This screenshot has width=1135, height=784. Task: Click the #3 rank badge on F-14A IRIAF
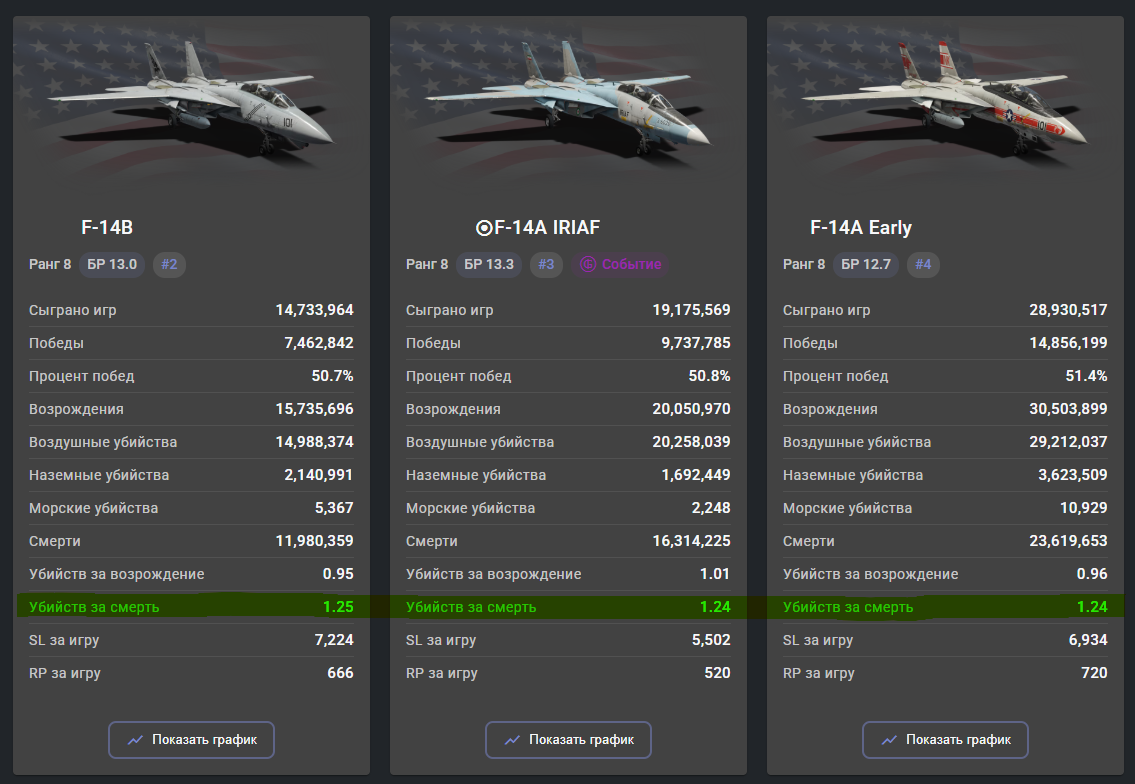[547, 264]
